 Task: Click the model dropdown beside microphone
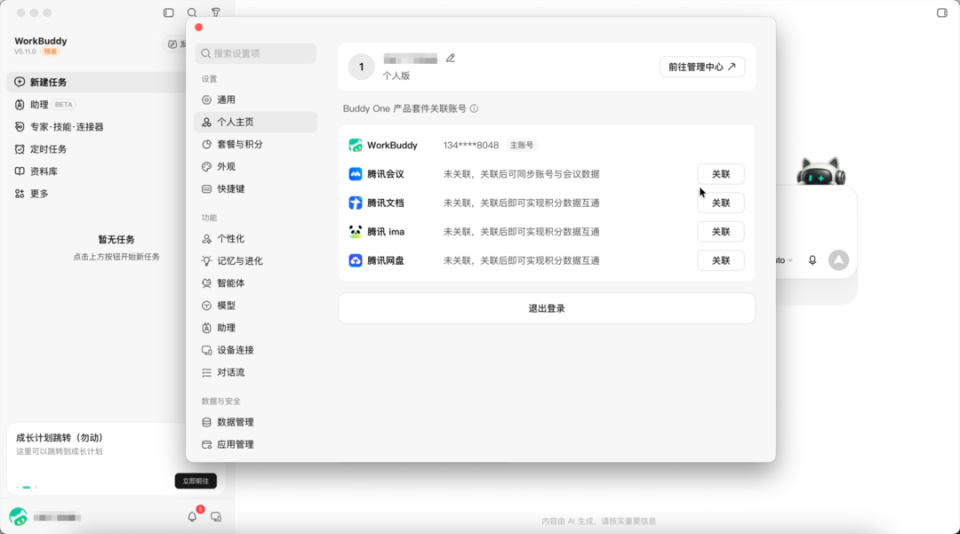[x=784, y=260]
